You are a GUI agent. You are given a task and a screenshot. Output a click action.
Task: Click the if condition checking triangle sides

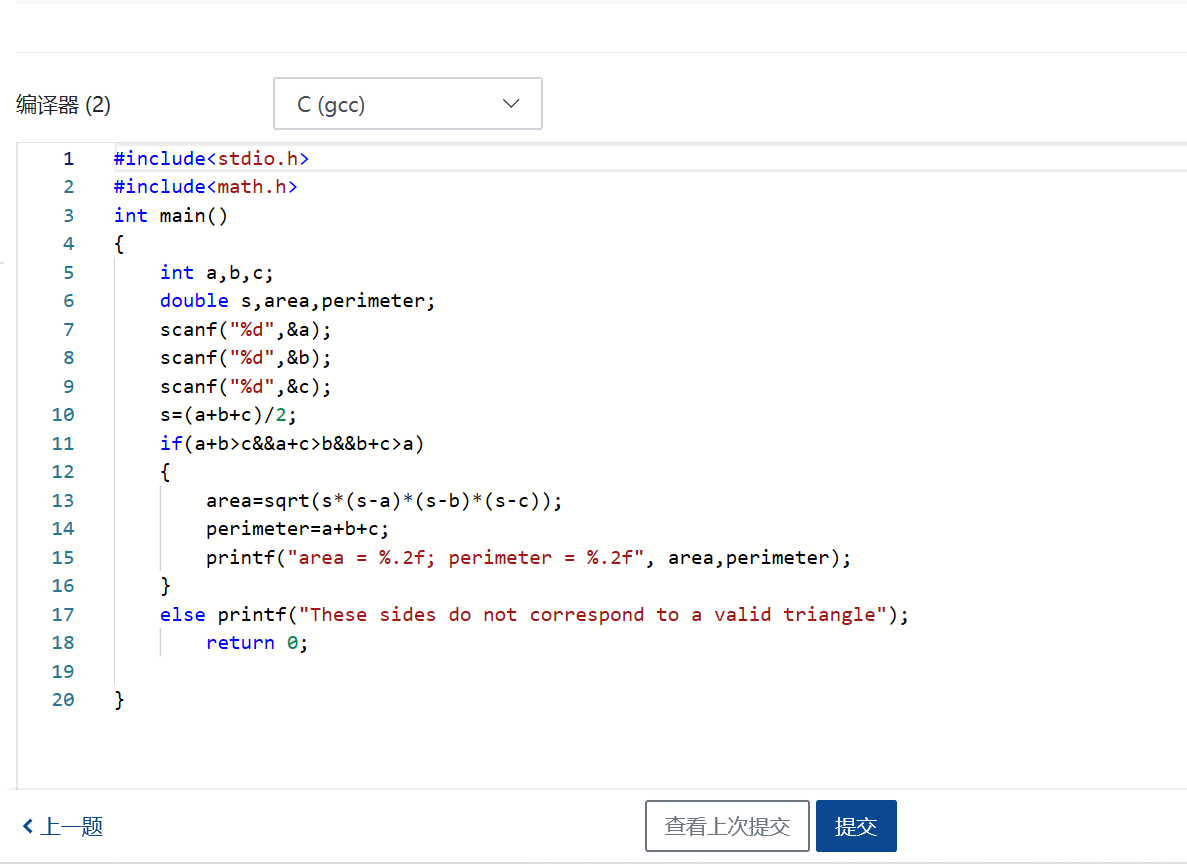pyautogui.click(x=291, y=443)
